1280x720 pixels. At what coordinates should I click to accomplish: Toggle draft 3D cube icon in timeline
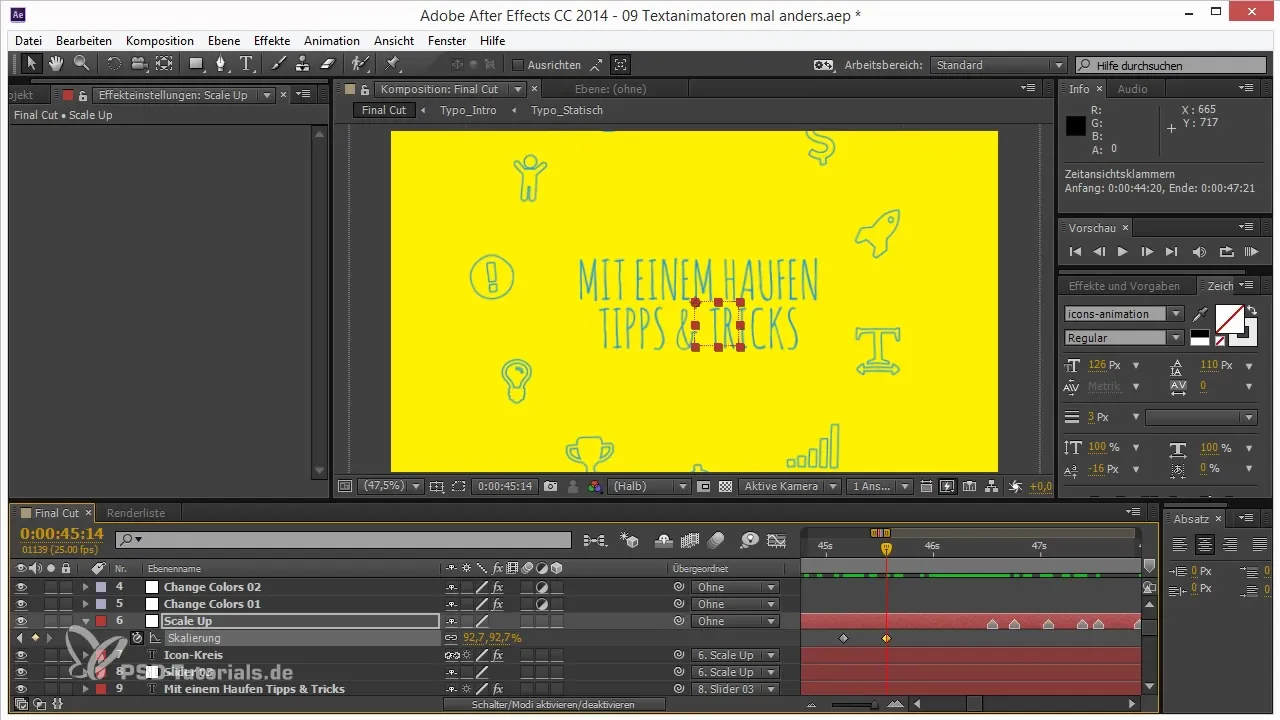click(x=630, y=540)
